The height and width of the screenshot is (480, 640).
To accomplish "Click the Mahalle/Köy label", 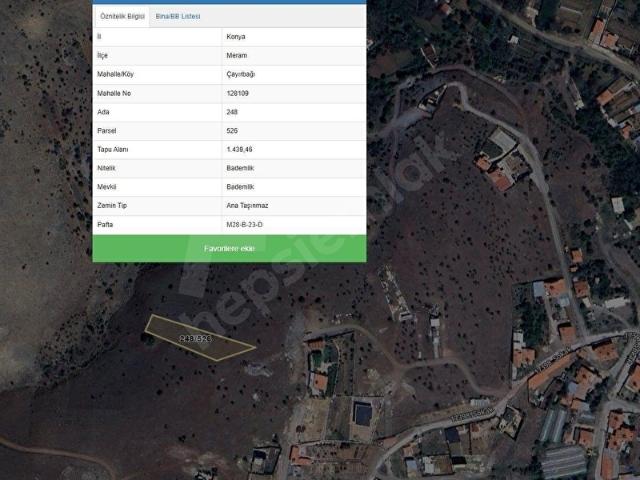I will 116,74.
